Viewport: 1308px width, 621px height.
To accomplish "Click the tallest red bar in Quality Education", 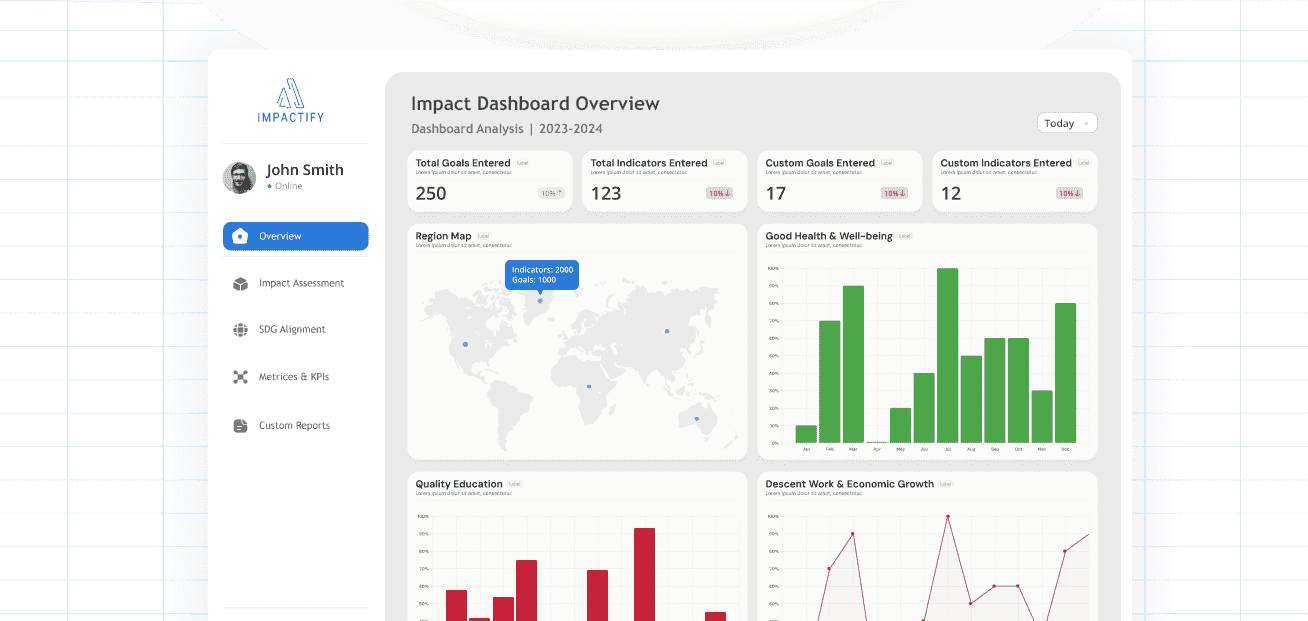I will pyautogui.click(x=644, y=573).
